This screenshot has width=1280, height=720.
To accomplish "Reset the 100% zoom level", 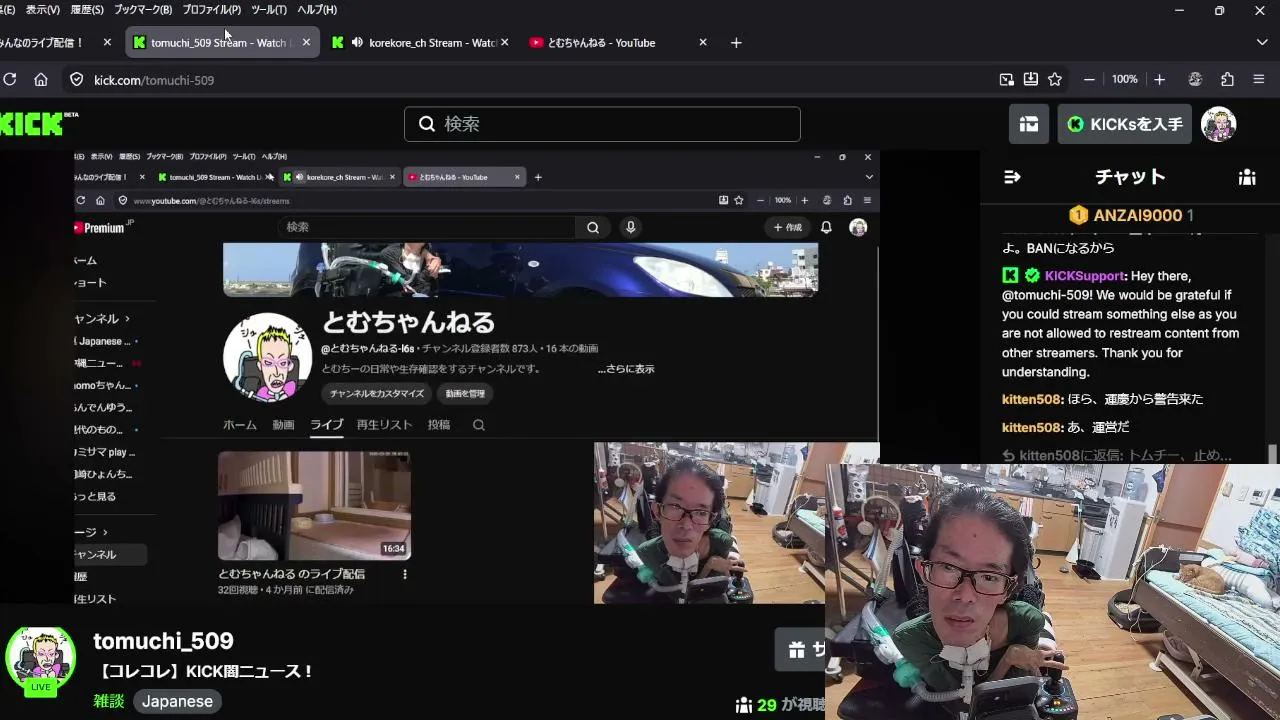I will (1124, 79).
